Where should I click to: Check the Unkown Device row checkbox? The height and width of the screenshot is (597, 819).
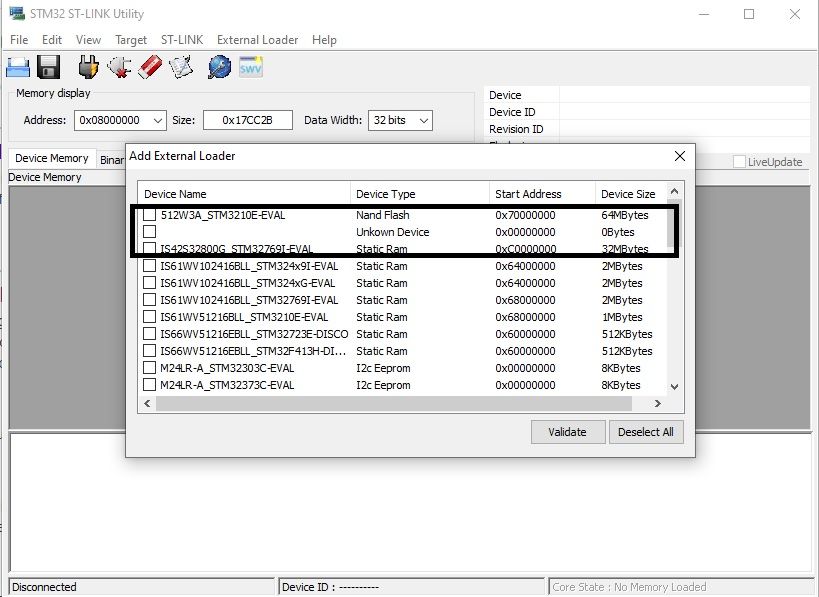click(149, 231)
